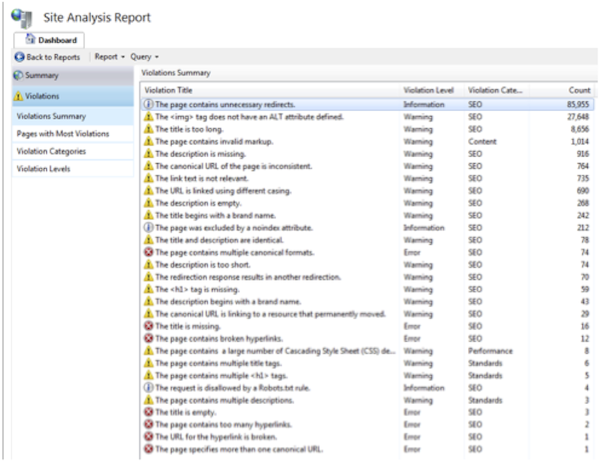Click warning icon beside canonical URL inconsistent row
600x463 pixels.
tap(148, 166)
